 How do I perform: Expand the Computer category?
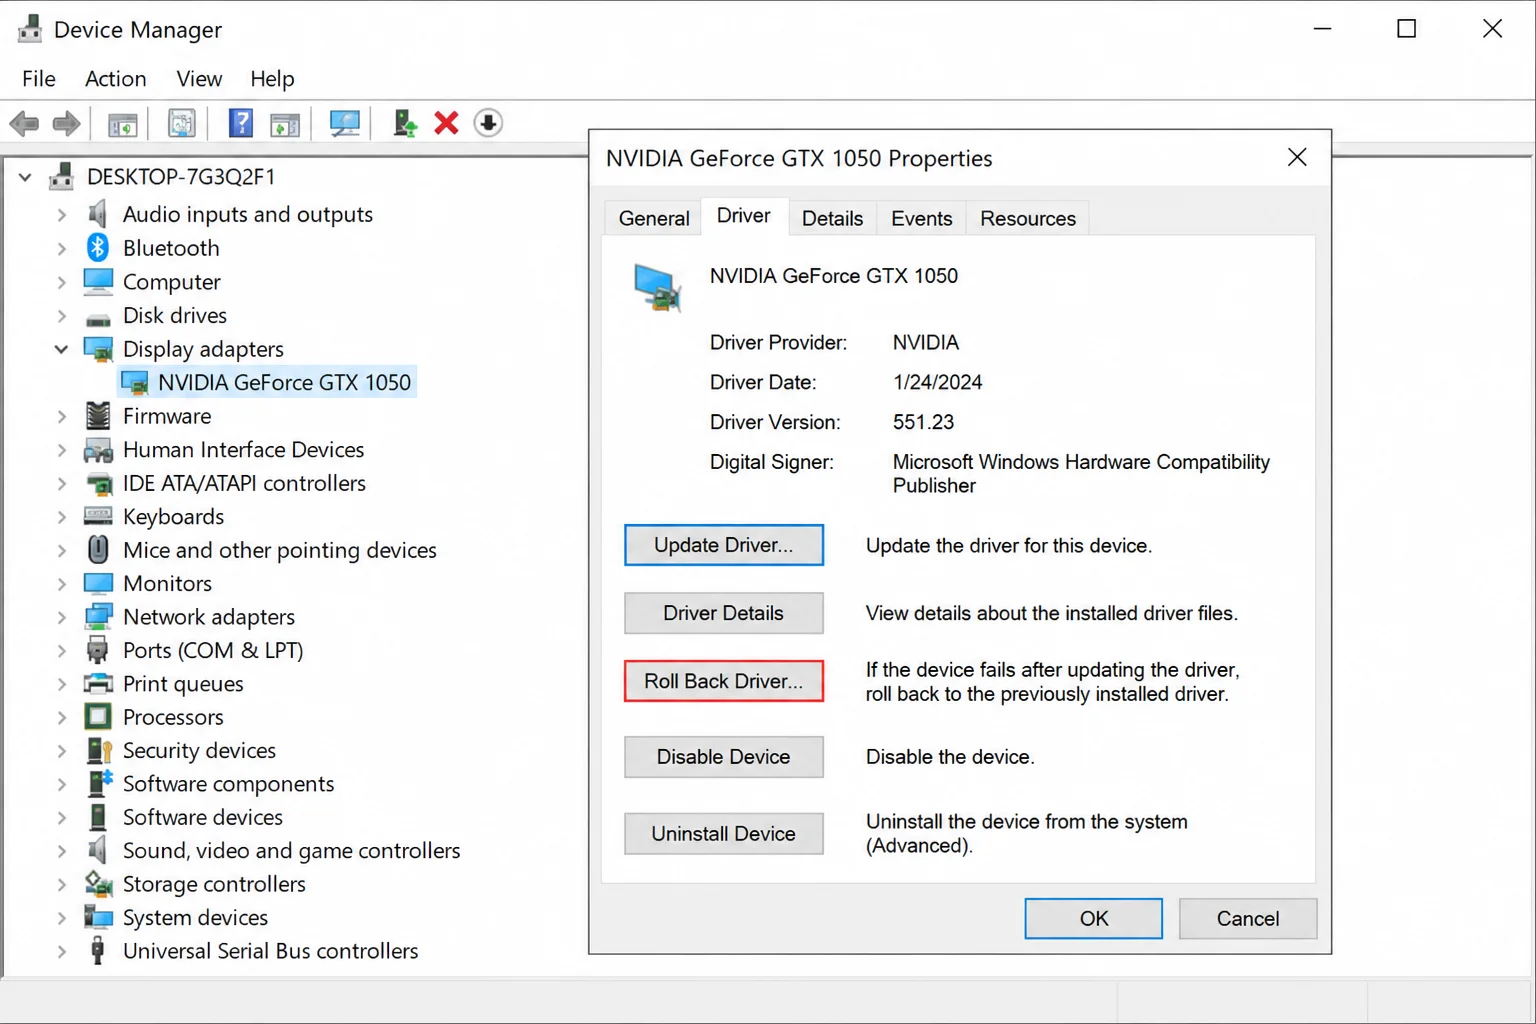61,282
